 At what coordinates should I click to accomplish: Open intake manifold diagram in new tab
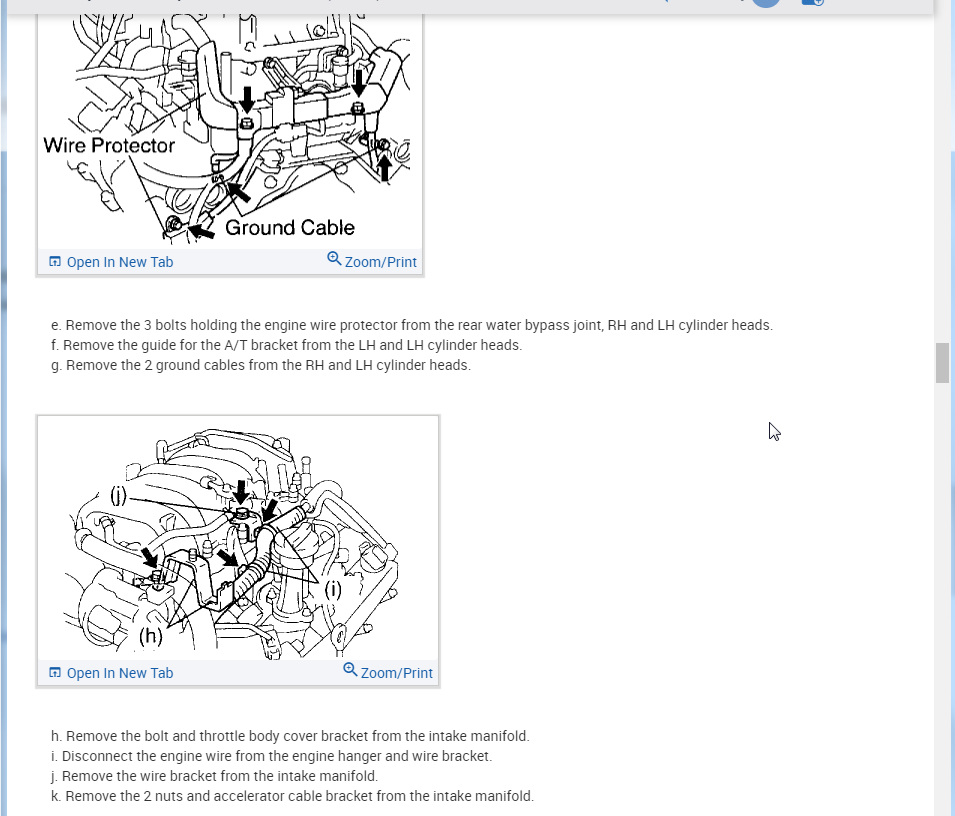(111, 673)
